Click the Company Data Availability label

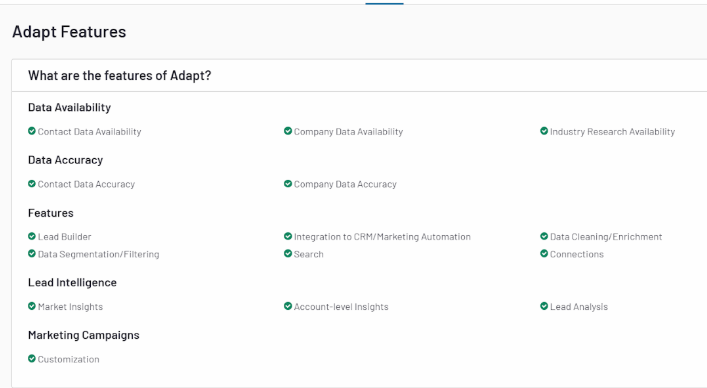click(348, 132)
